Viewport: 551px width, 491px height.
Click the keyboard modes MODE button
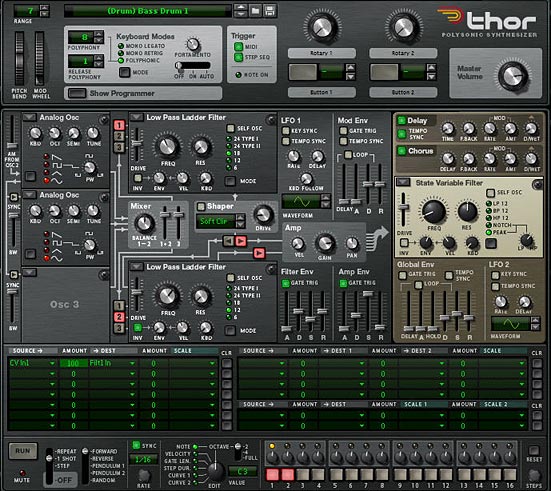pos(124,72)
